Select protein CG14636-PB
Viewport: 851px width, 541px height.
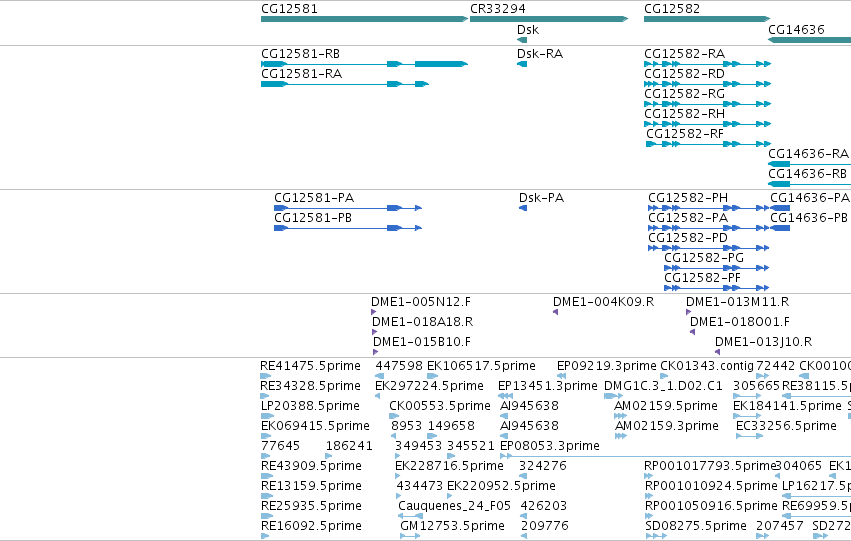780,228
